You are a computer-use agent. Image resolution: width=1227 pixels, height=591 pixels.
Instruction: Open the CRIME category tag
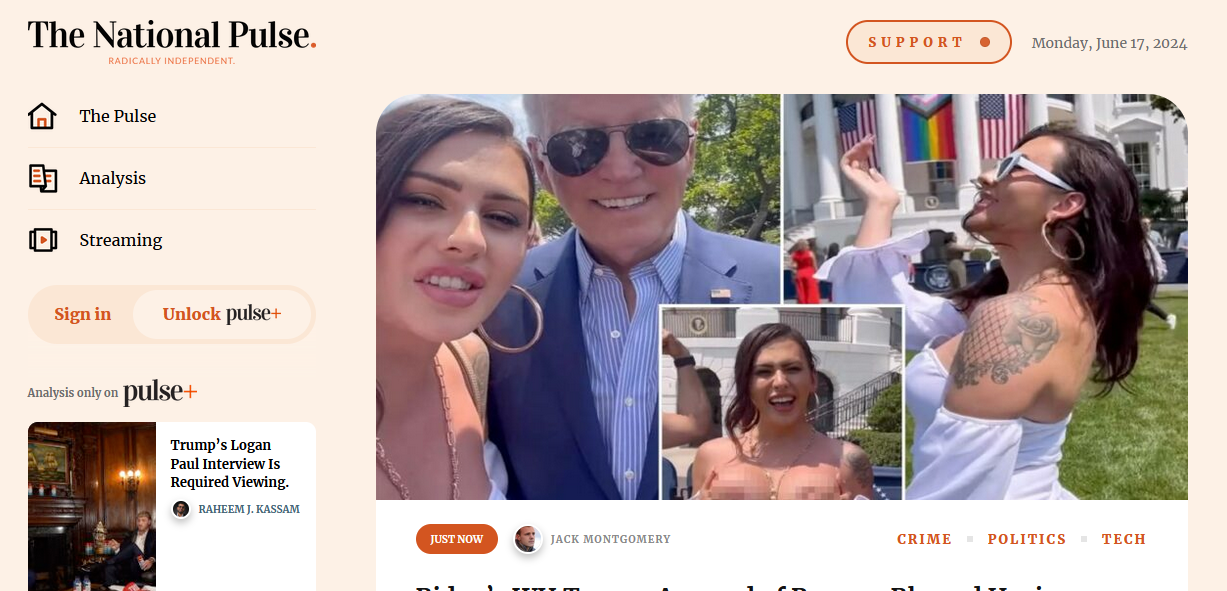coord(924,539)
